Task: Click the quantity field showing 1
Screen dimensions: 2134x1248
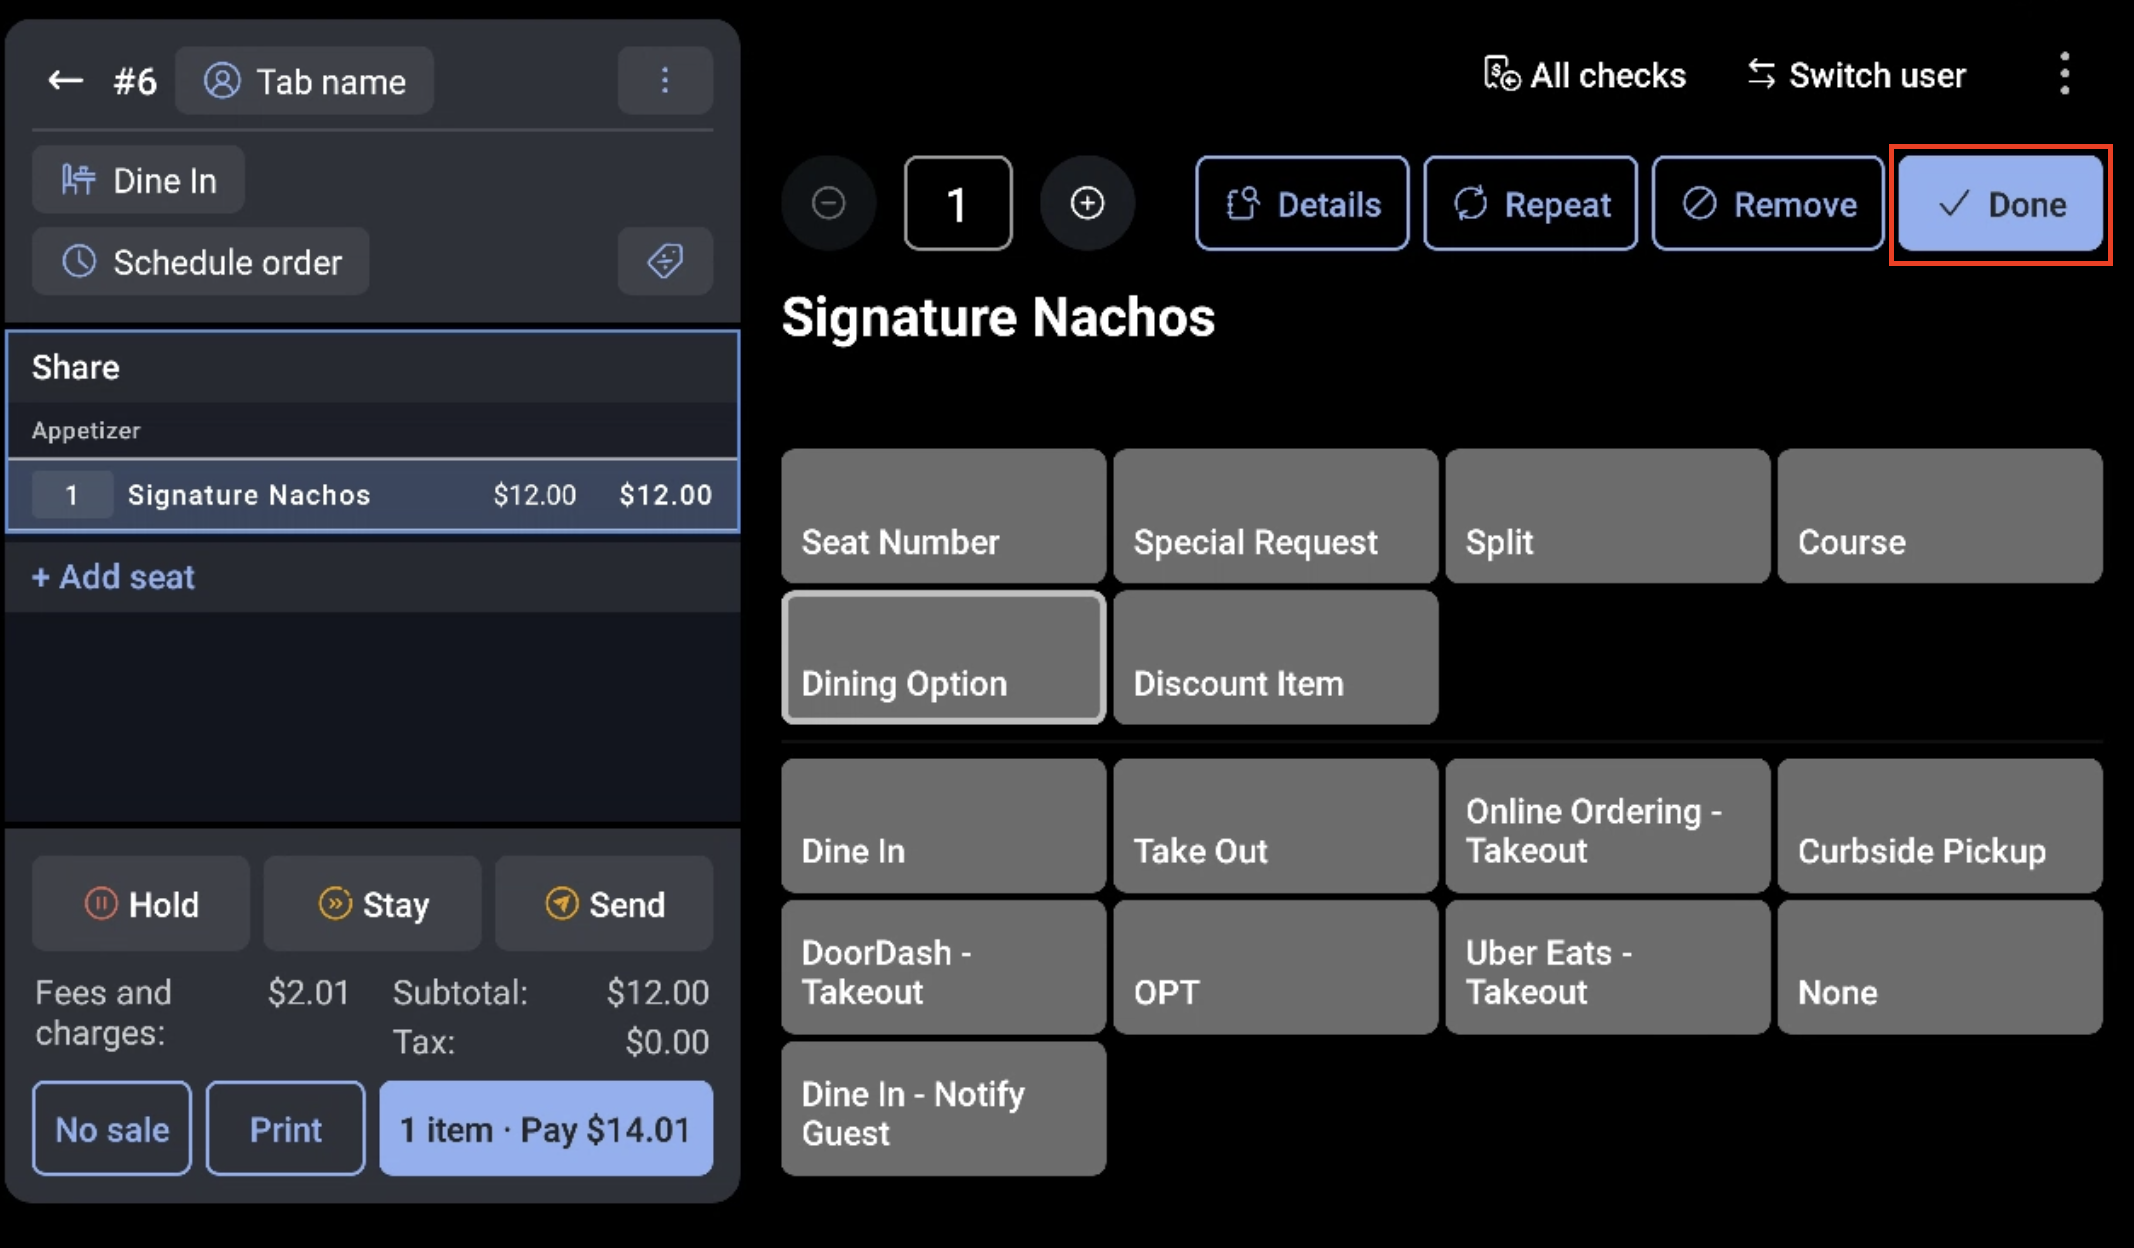Action: point(957,203)
